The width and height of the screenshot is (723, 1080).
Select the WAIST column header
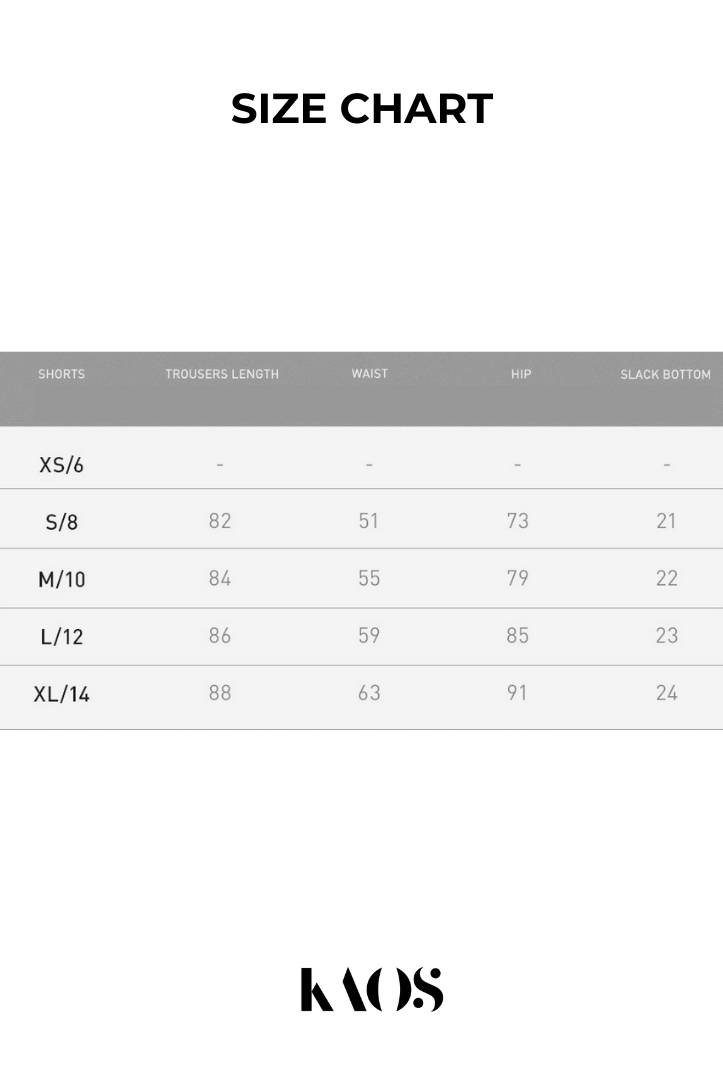(369, 374)
